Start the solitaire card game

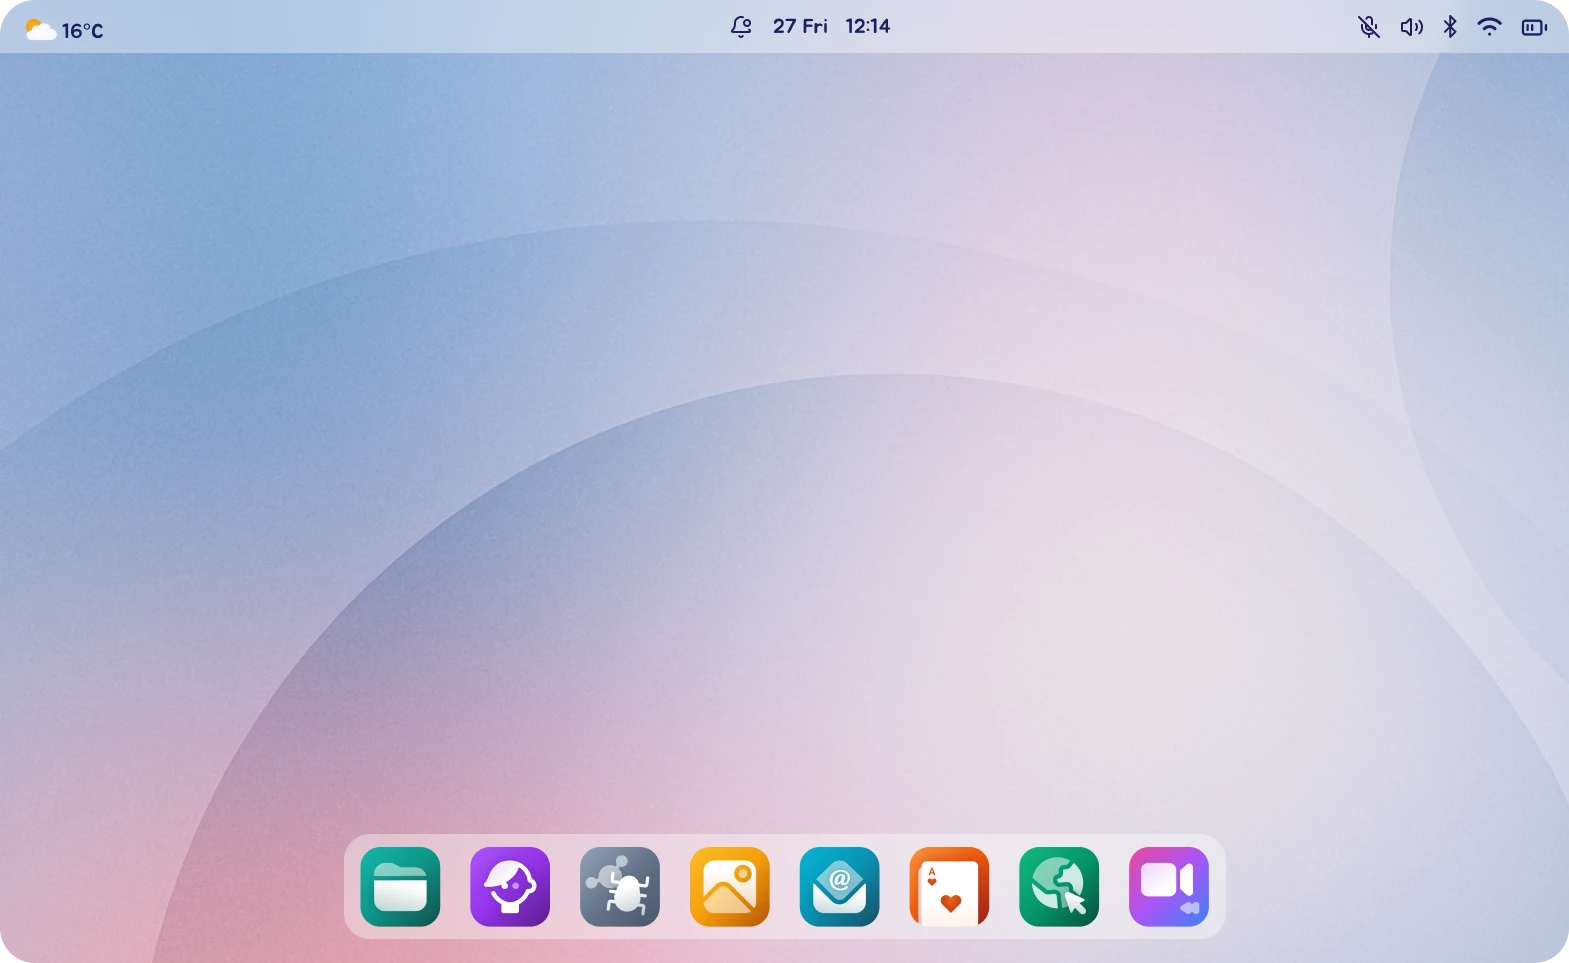tap(949, 887)
